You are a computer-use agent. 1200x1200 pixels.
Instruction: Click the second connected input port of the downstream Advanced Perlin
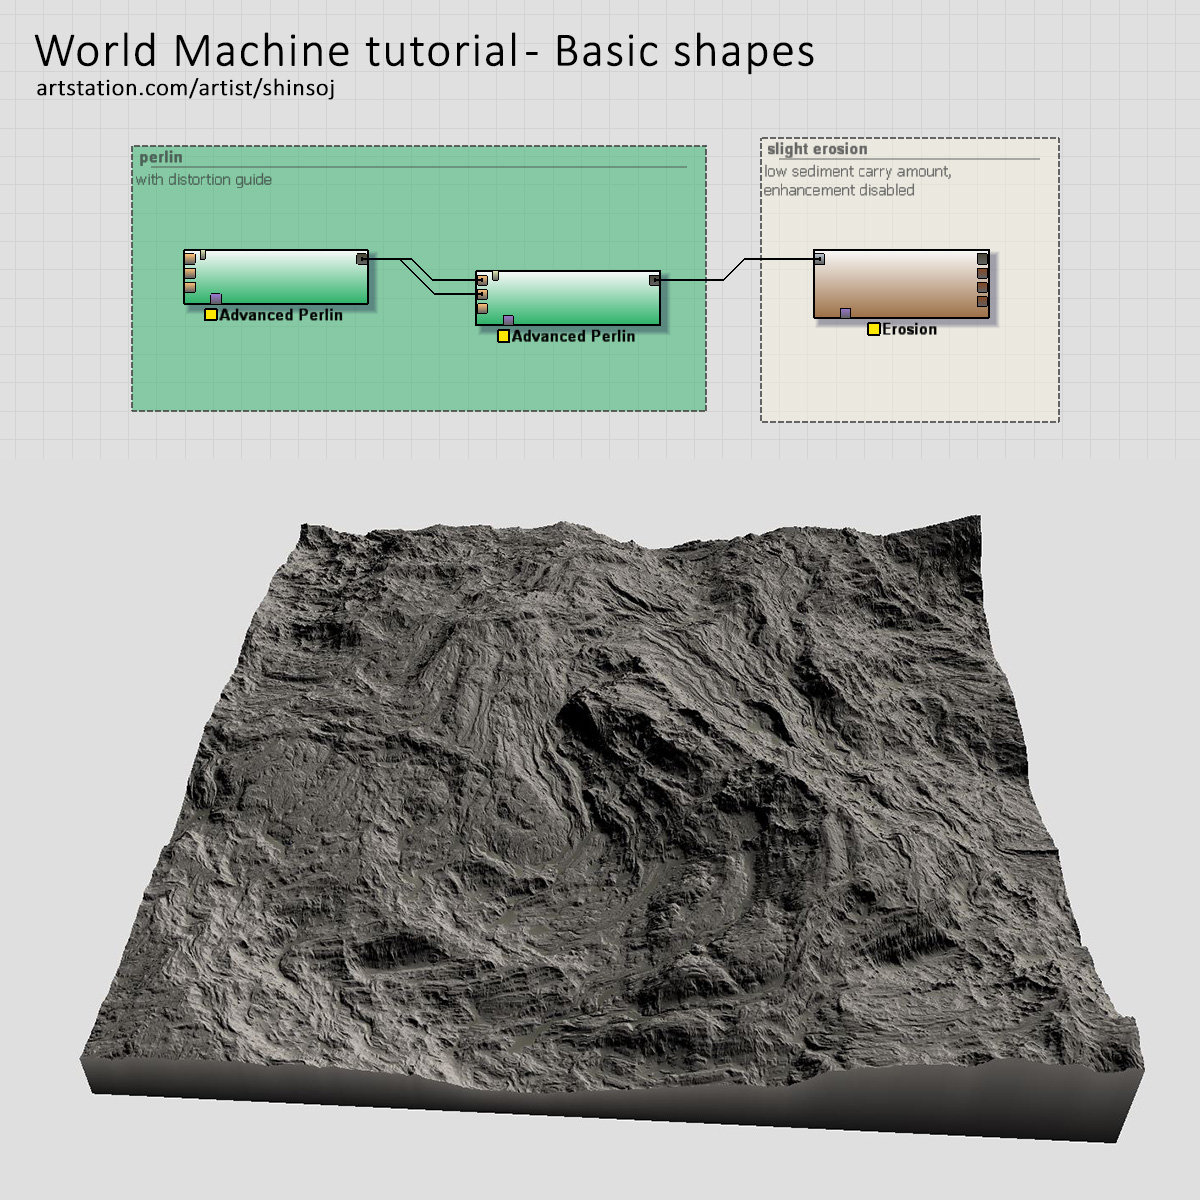[x=482, y=294]
